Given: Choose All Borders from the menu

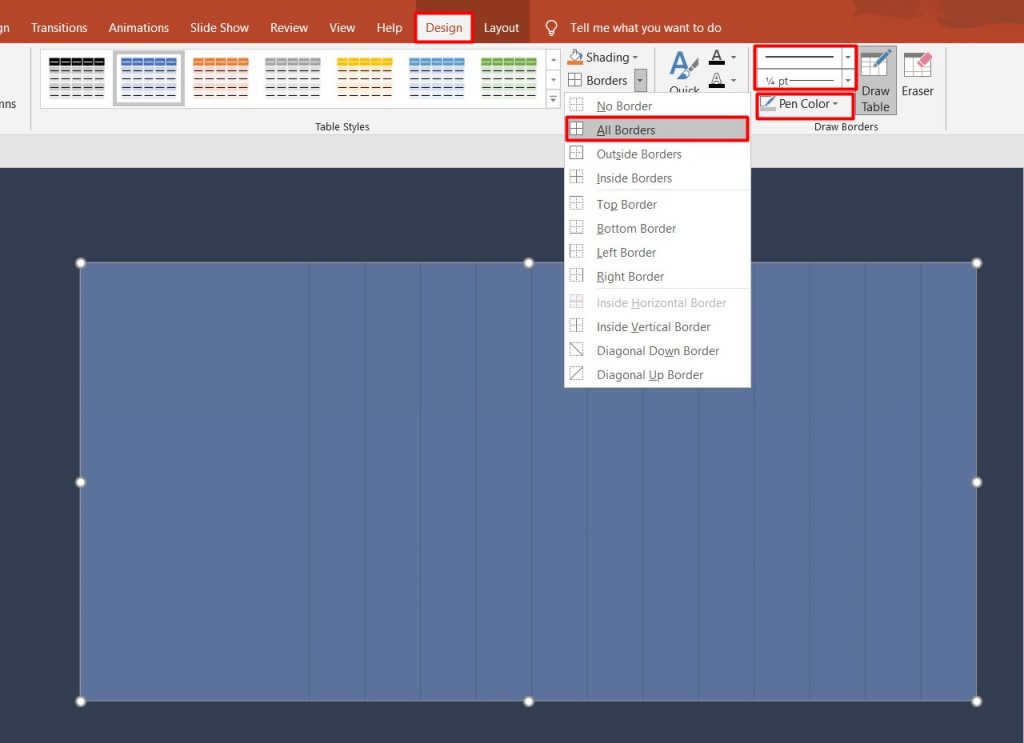Looking at the screenshot, I should 657,130.
